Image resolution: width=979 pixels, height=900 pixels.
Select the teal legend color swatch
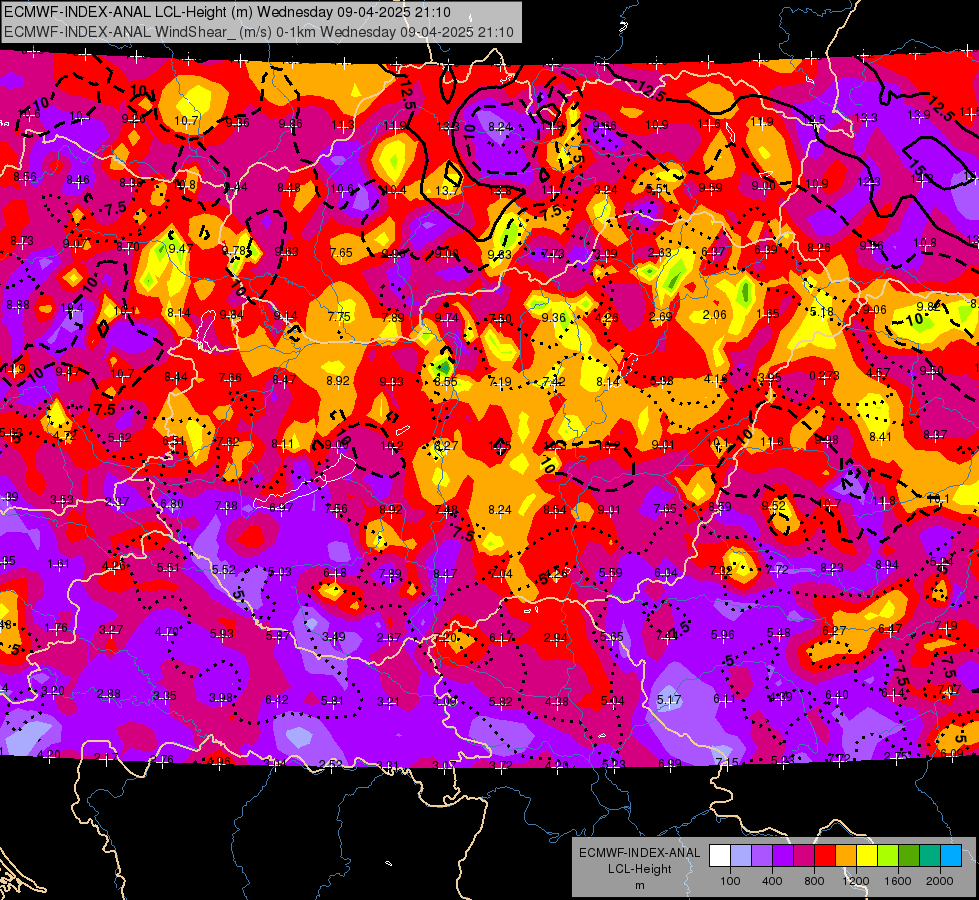click(x=930, y=856)
